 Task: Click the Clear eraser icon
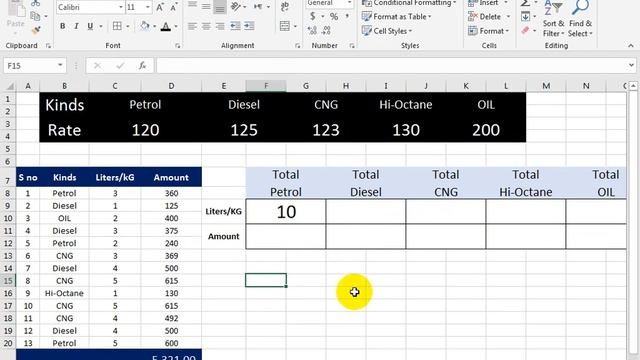point(525,31)
